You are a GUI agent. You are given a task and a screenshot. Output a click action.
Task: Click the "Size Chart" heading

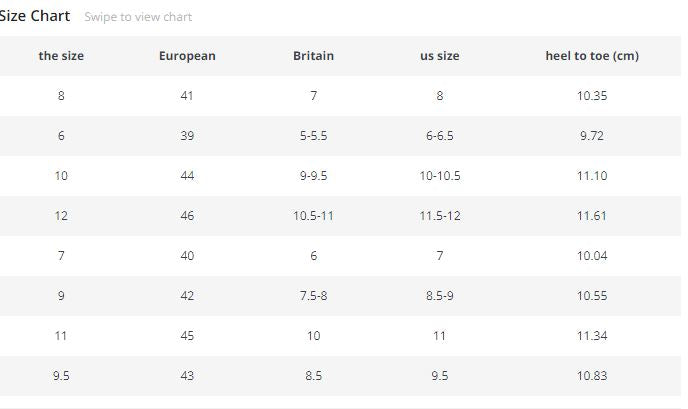[35, 16]
